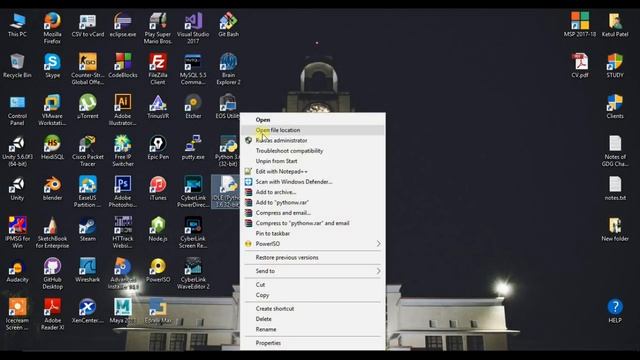
Task: Select the Unity 5.6.0f3 (64-bit) shortcut
Action: pos(17,151)
